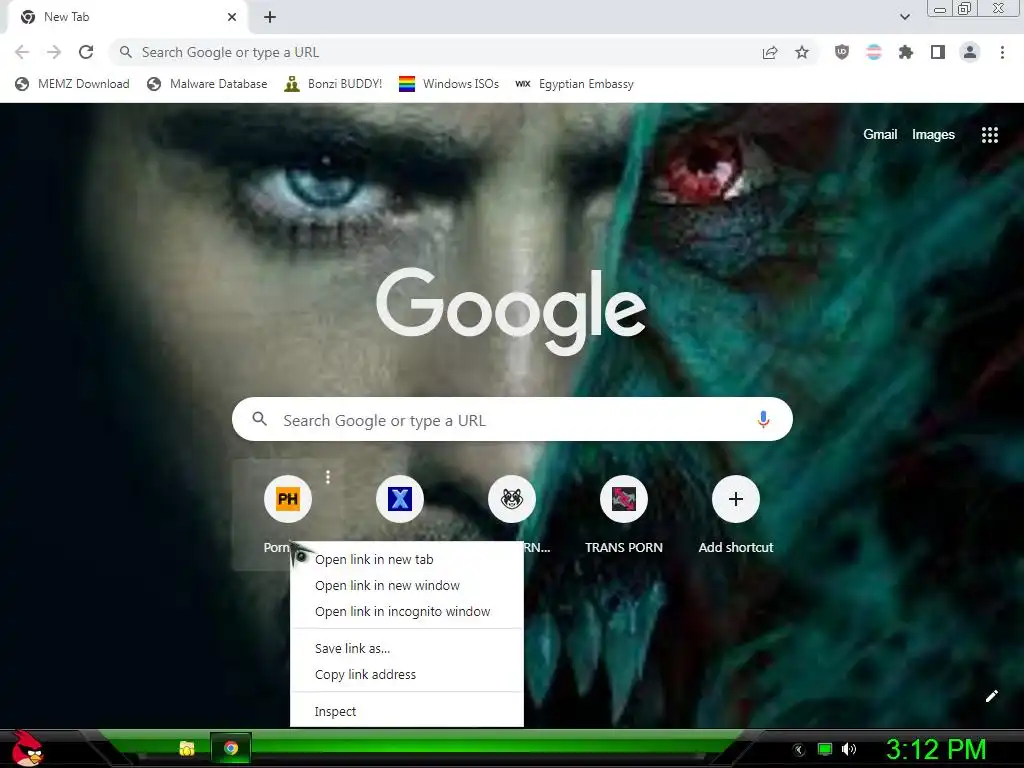Open the uBlock shield extension icon

[x=842, y=52]
